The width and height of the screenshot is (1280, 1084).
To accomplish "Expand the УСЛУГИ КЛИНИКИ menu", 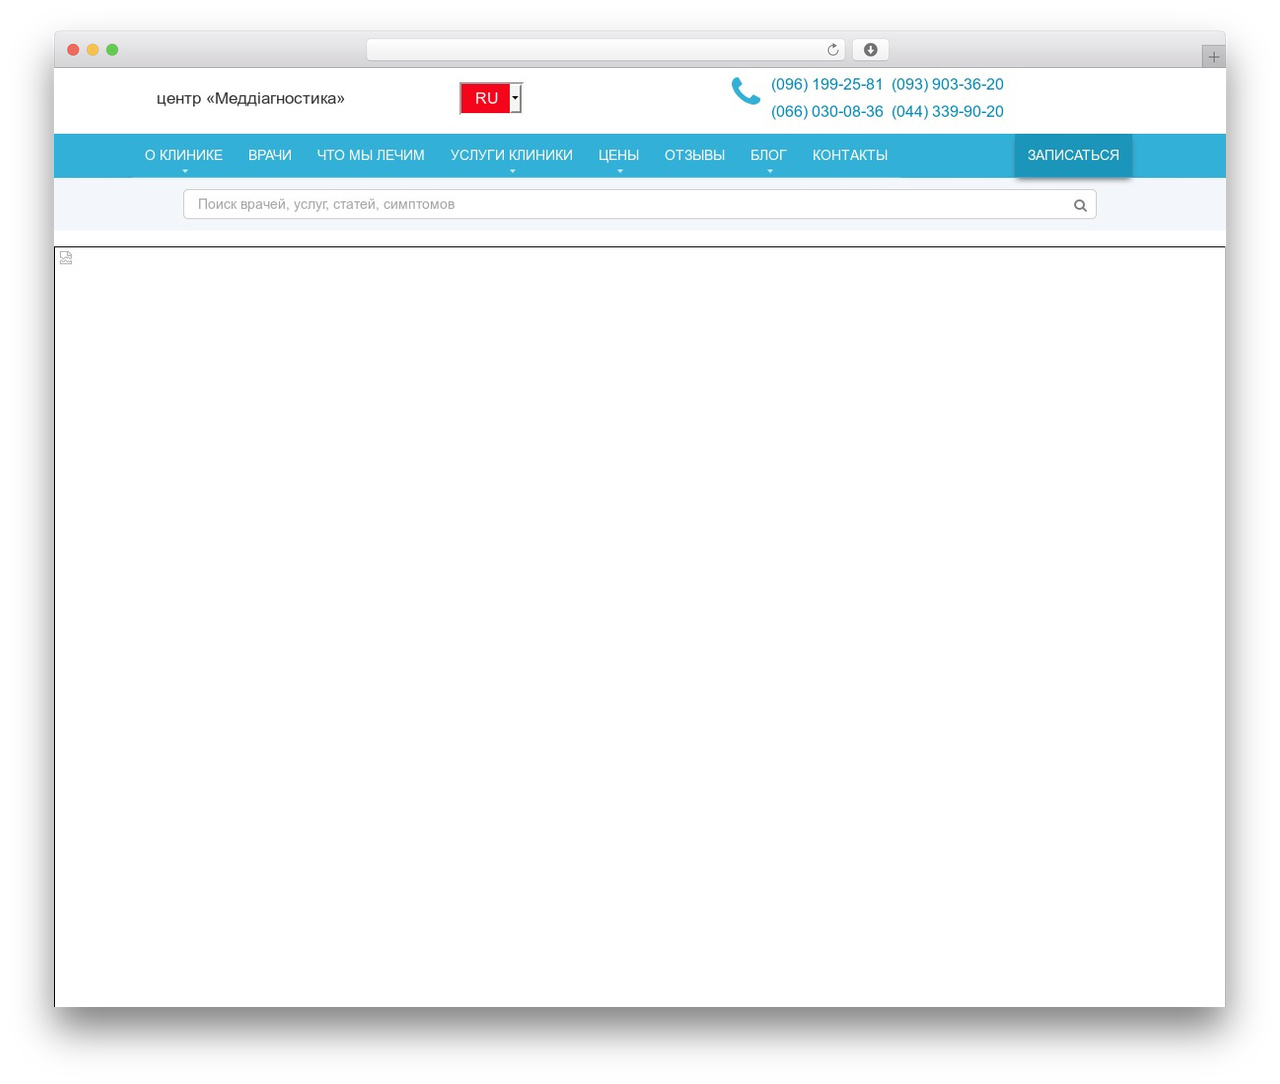I will (x=511, y=156).
